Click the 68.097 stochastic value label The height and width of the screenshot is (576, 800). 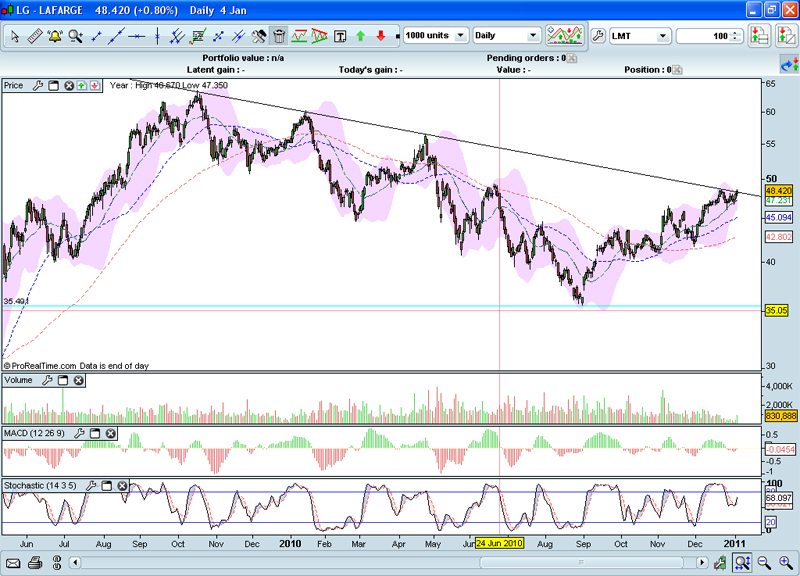[x=779, y=497]
